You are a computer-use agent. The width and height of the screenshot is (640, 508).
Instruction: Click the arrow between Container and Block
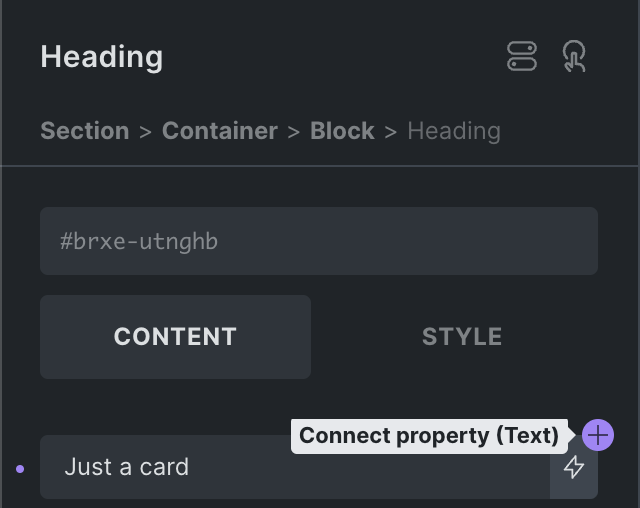pyautogui.click(x=294, y=131)
